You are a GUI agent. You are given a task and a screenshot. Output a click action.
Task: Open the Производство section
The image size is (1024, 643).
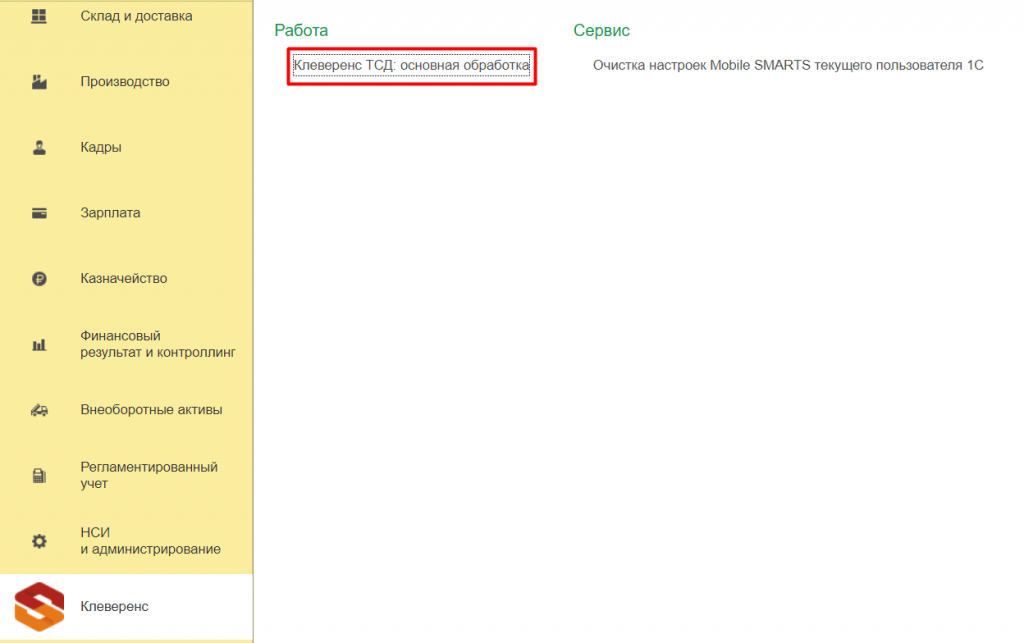click(125, 82)
